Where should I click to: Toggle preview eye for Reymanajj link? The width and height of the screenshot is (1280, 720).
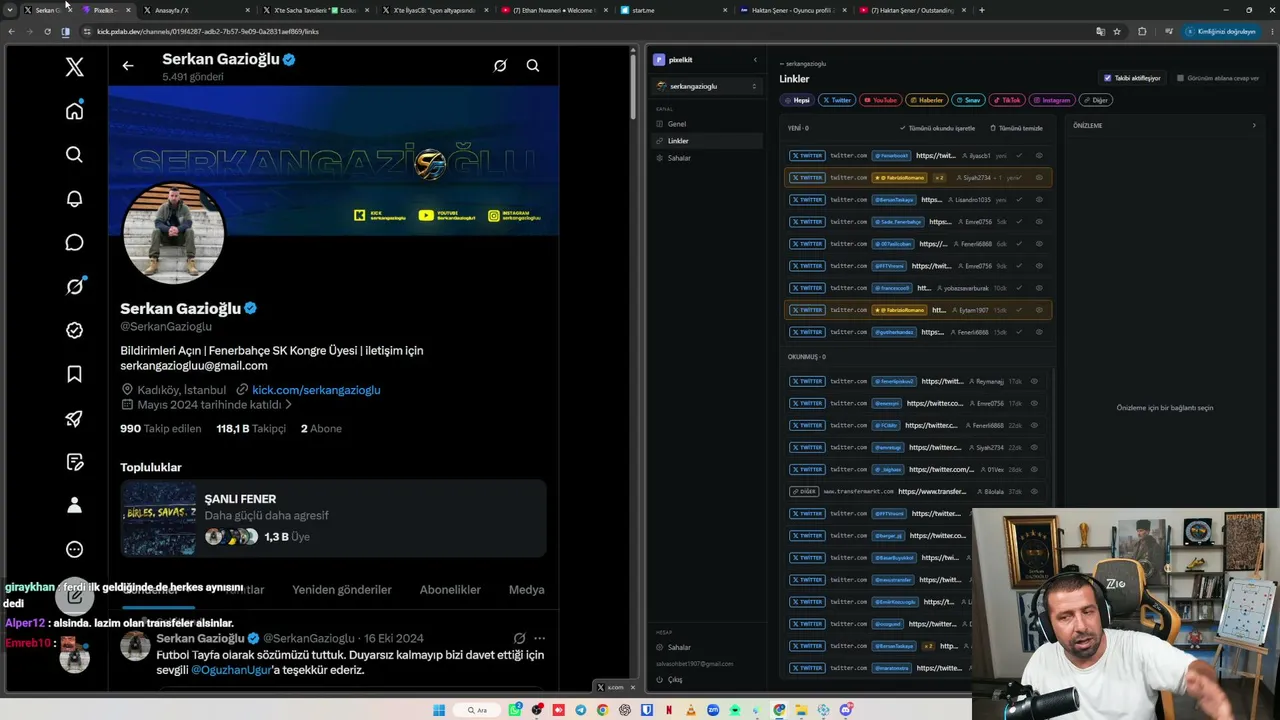click(1034, 381)
